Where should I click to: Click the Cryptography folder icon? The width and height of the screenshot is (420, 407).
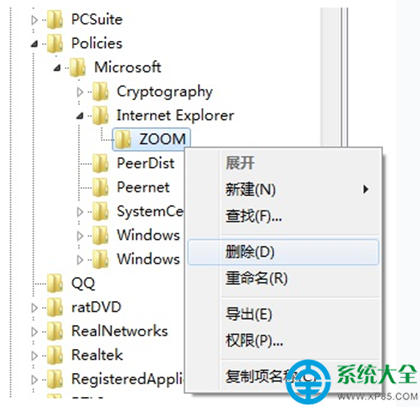click(100, 92)
